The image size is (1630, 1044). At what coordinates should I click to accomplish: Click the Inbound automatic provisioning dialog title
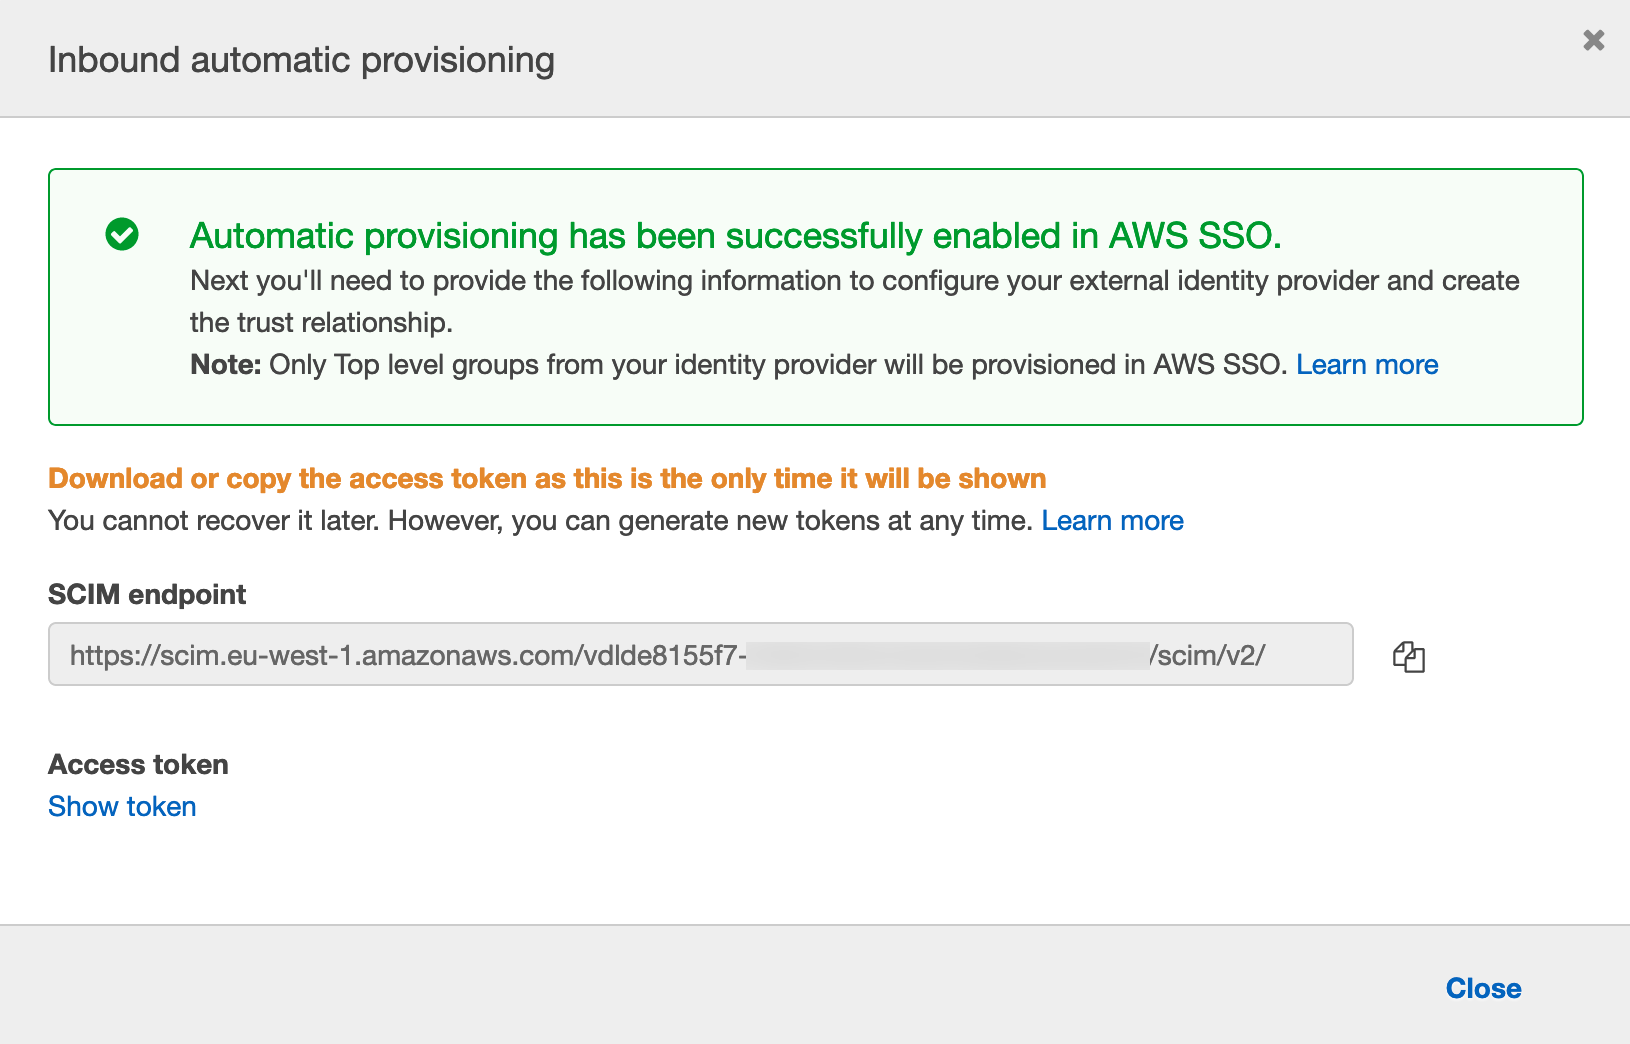tap(301, 60)
